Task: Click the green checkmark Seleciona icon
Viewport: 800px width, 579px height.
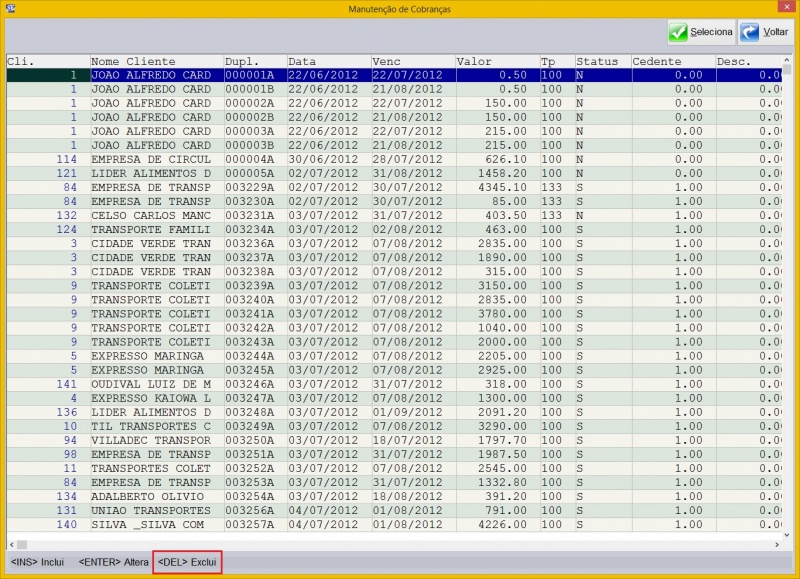Action: click(679, 32)
